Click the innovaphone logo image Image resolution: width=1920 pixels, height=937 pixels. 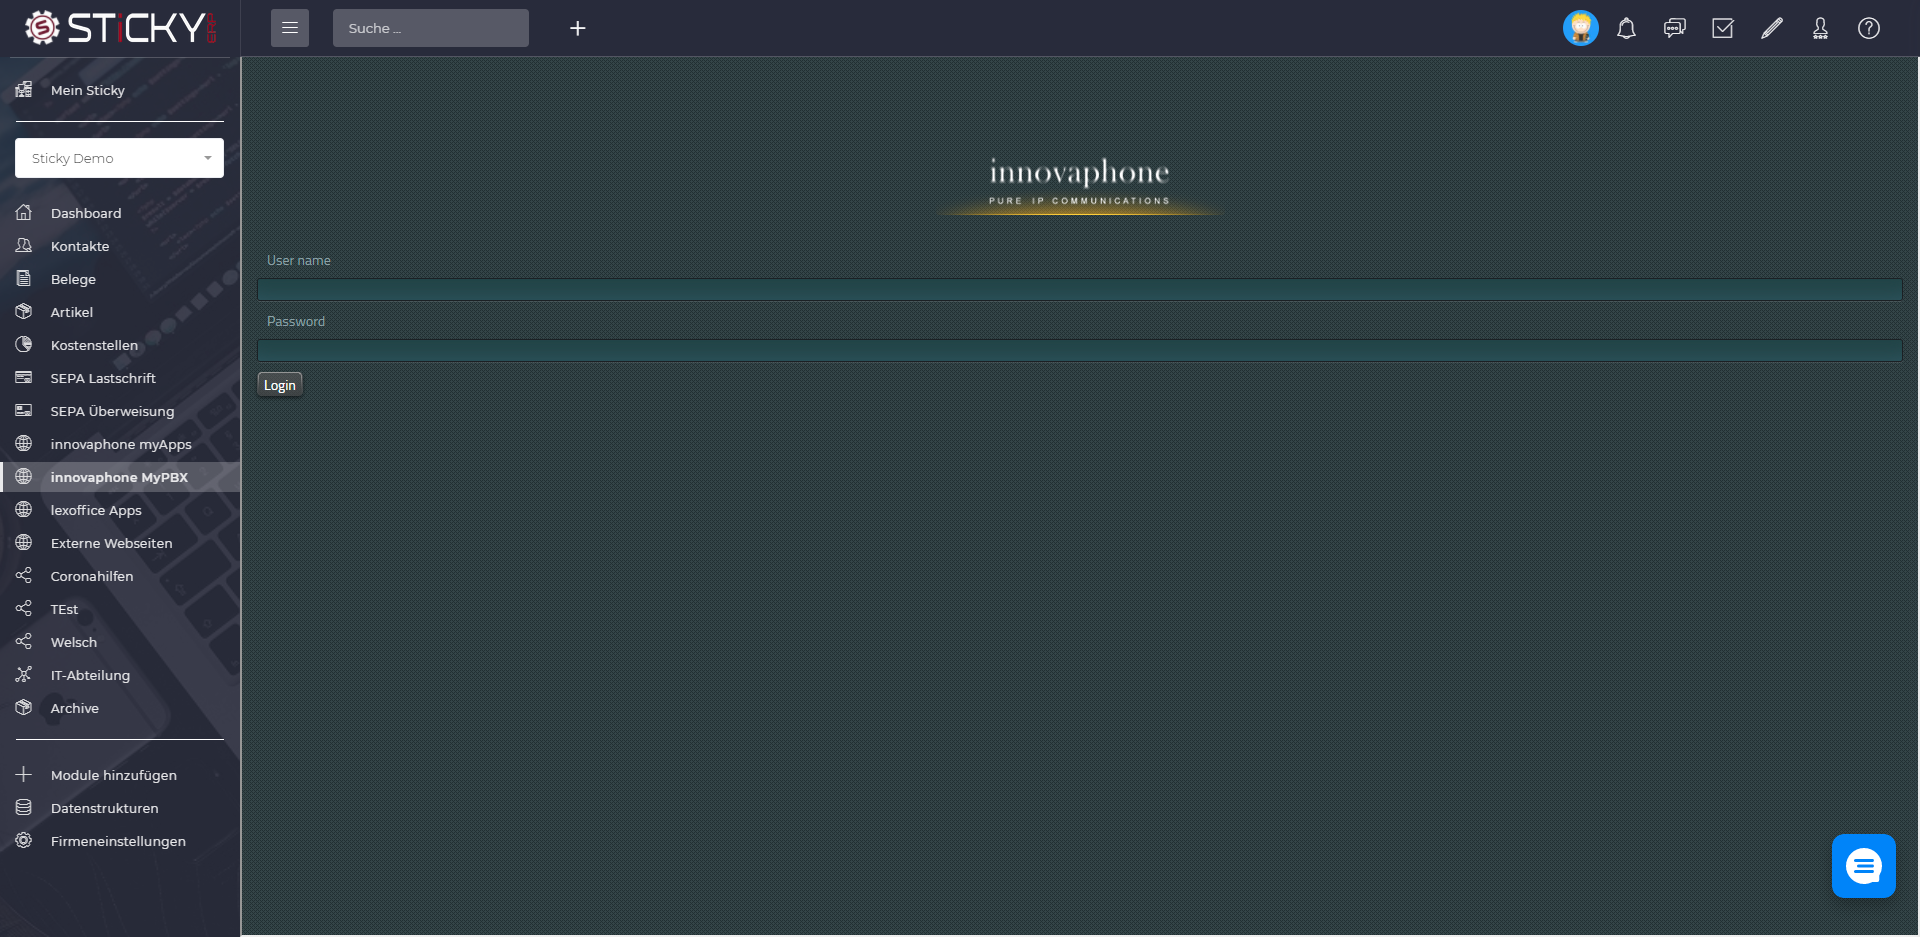(x=1080, y=185)
